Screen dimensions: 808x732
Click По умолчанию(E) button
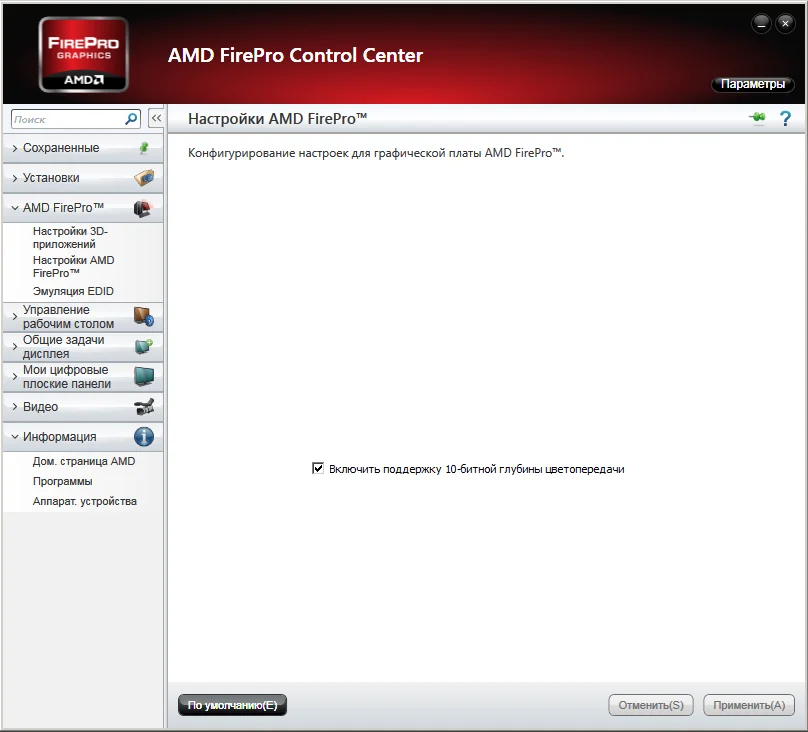pyautogui.click(x=232, y=705)
